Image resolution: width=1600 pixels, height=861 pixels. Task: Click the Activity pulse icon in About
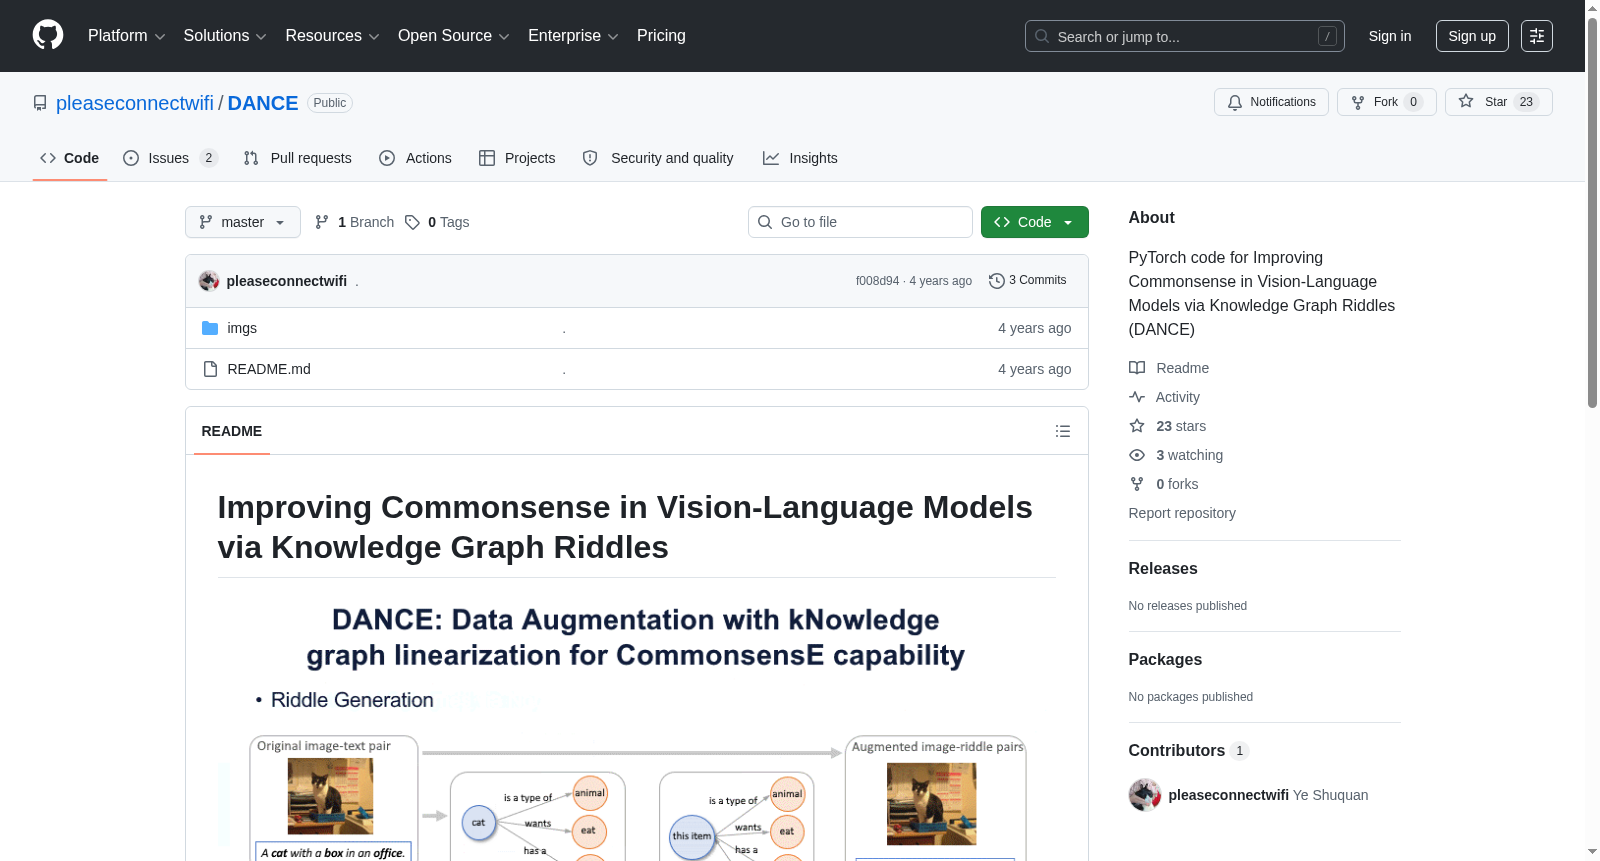coord(1137,397)
